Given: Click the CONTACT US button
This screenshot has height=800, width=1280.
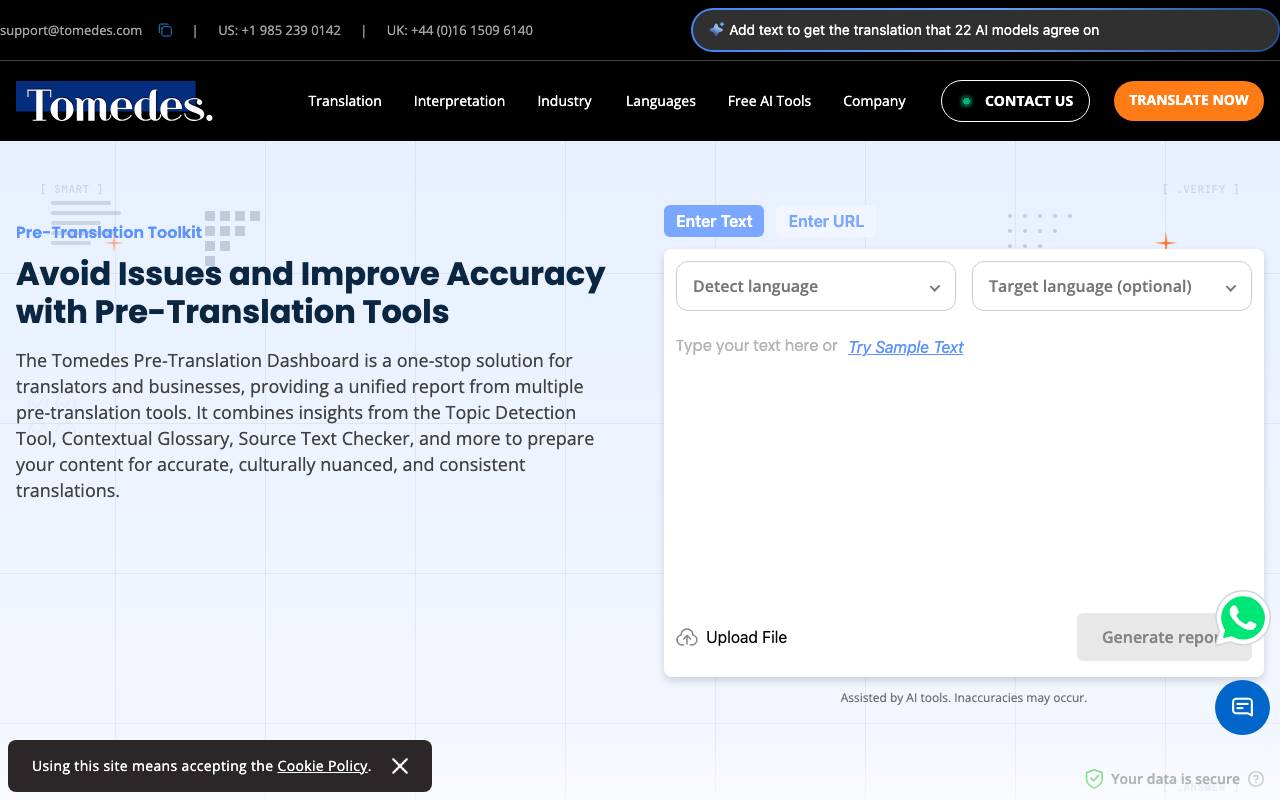Looking at the screenshot, I should pos(1015,101).
